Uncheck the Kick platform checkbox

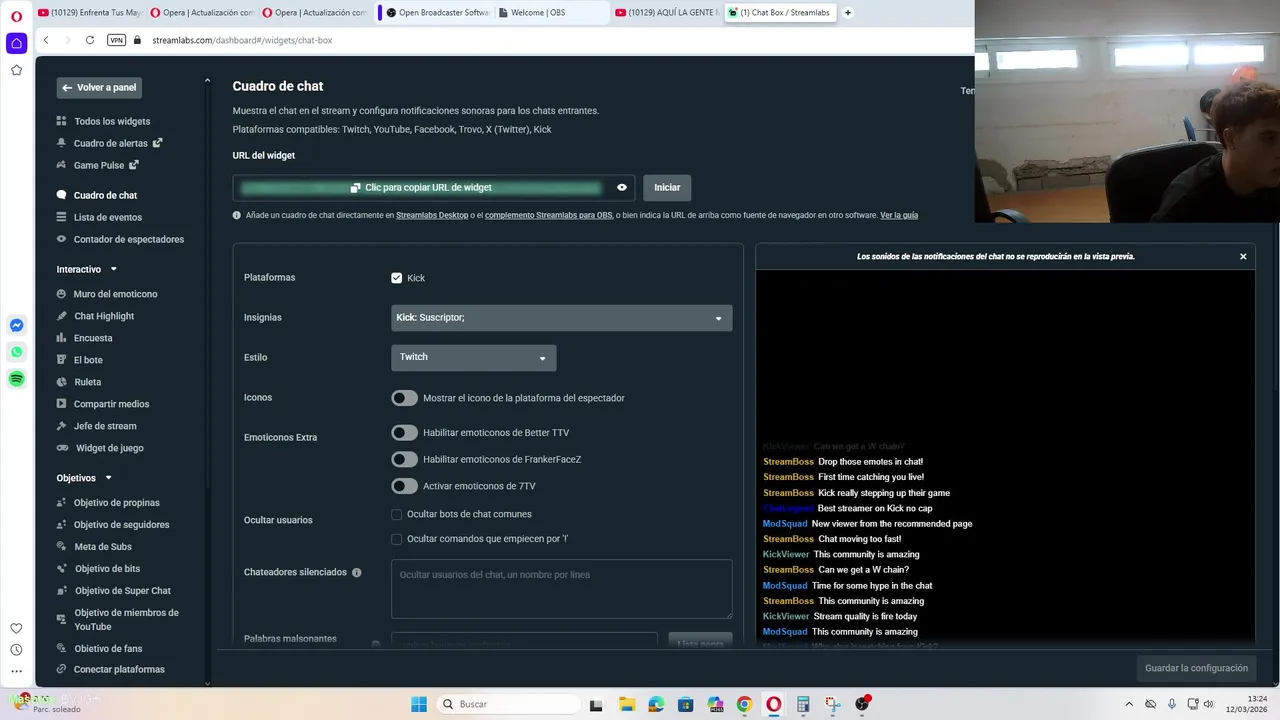[397, 278]
